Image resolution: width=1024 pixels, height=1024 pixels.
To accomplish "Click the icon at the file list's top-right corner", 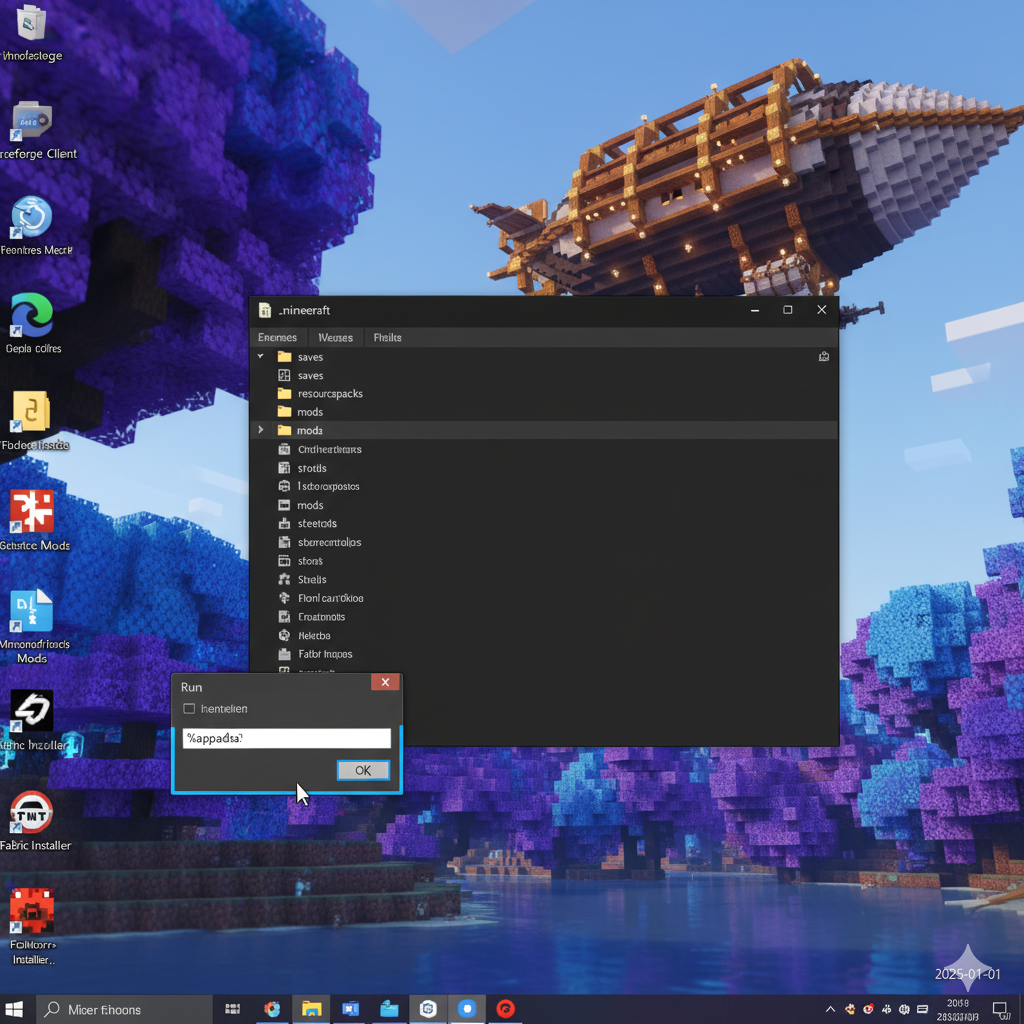I will tap(824, 356).
